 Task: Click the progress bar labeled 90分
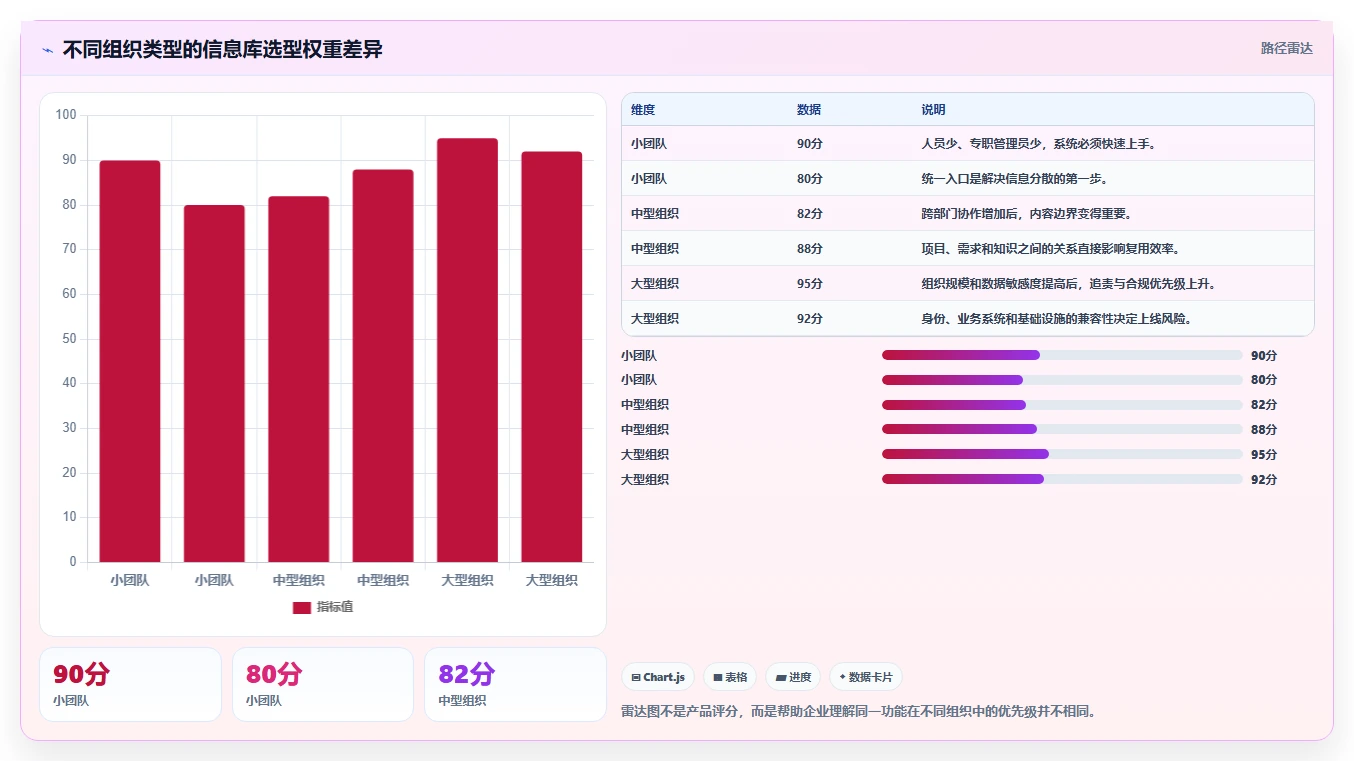click(x=1062, y=355)
